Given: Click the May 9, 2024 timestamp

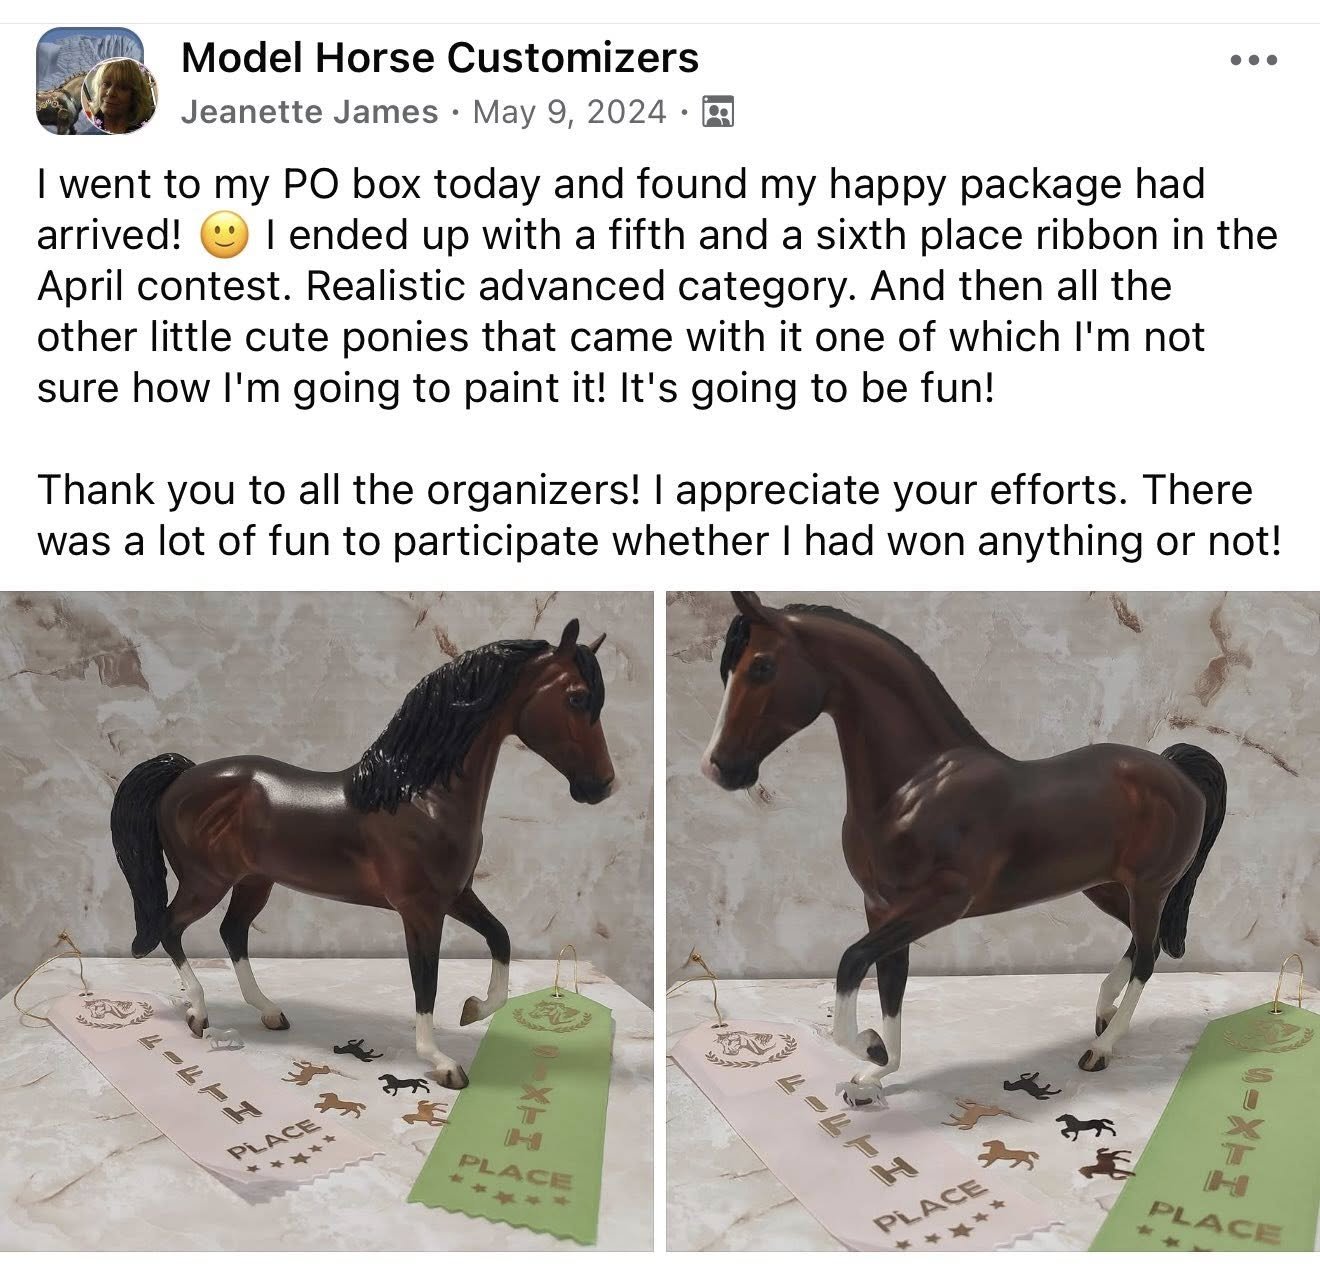Looking at the screenshot, I should (x=569, y=112).
